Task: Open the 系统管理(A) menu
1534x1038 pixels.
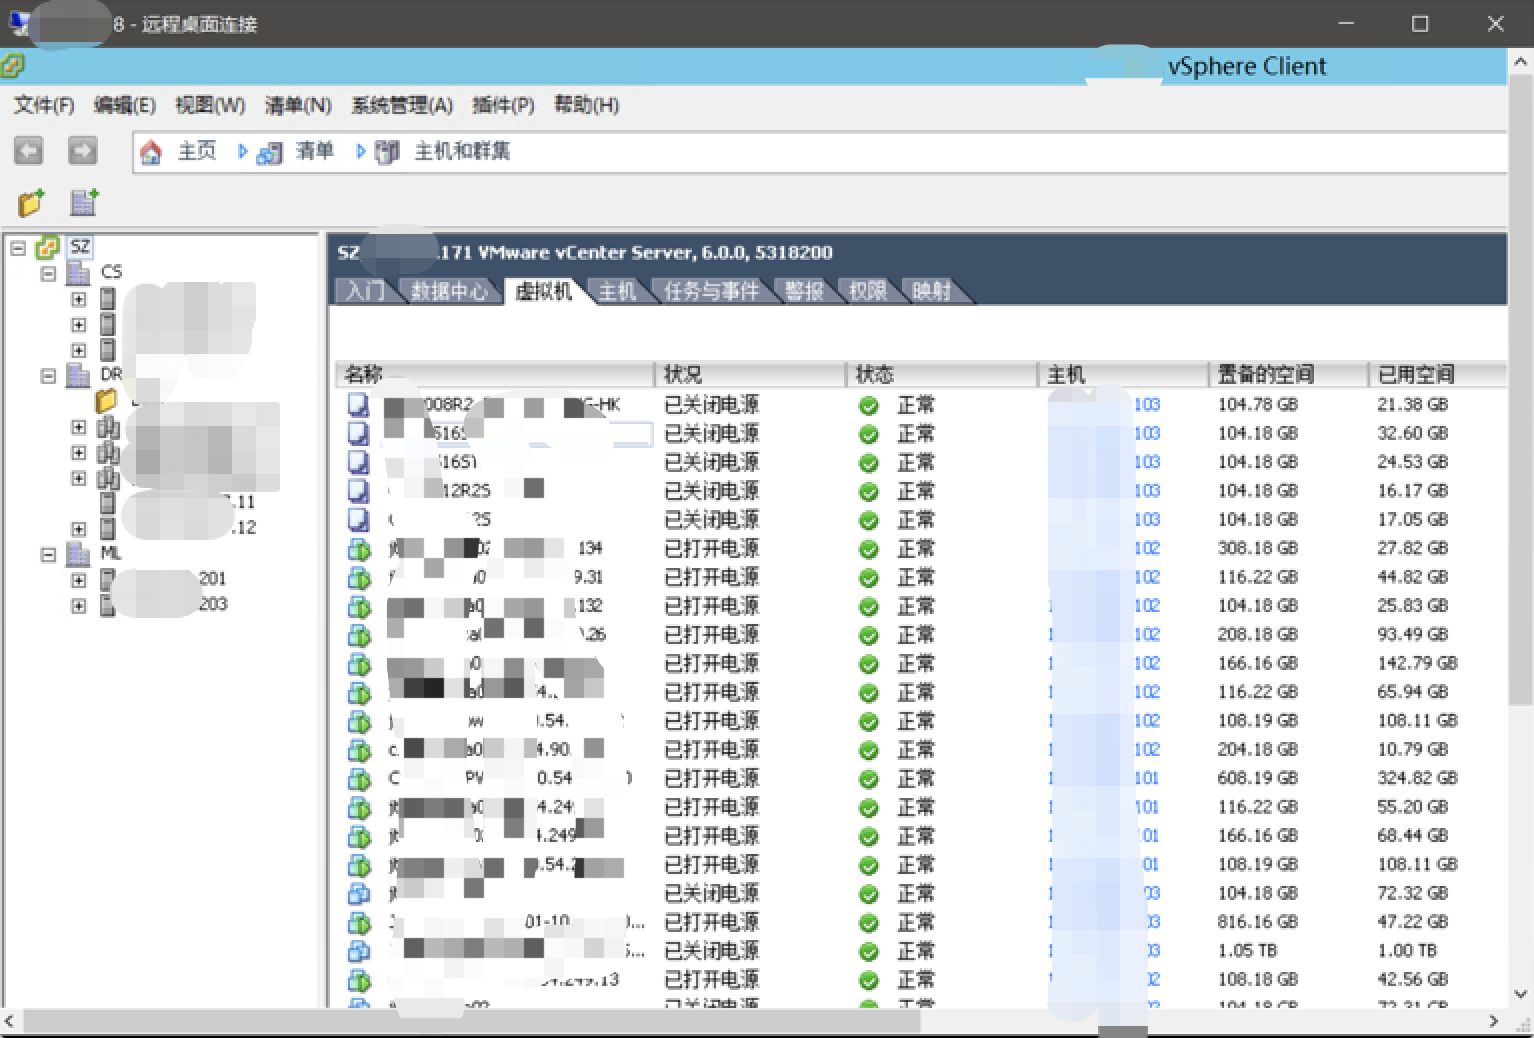Action: click(401, 105)
